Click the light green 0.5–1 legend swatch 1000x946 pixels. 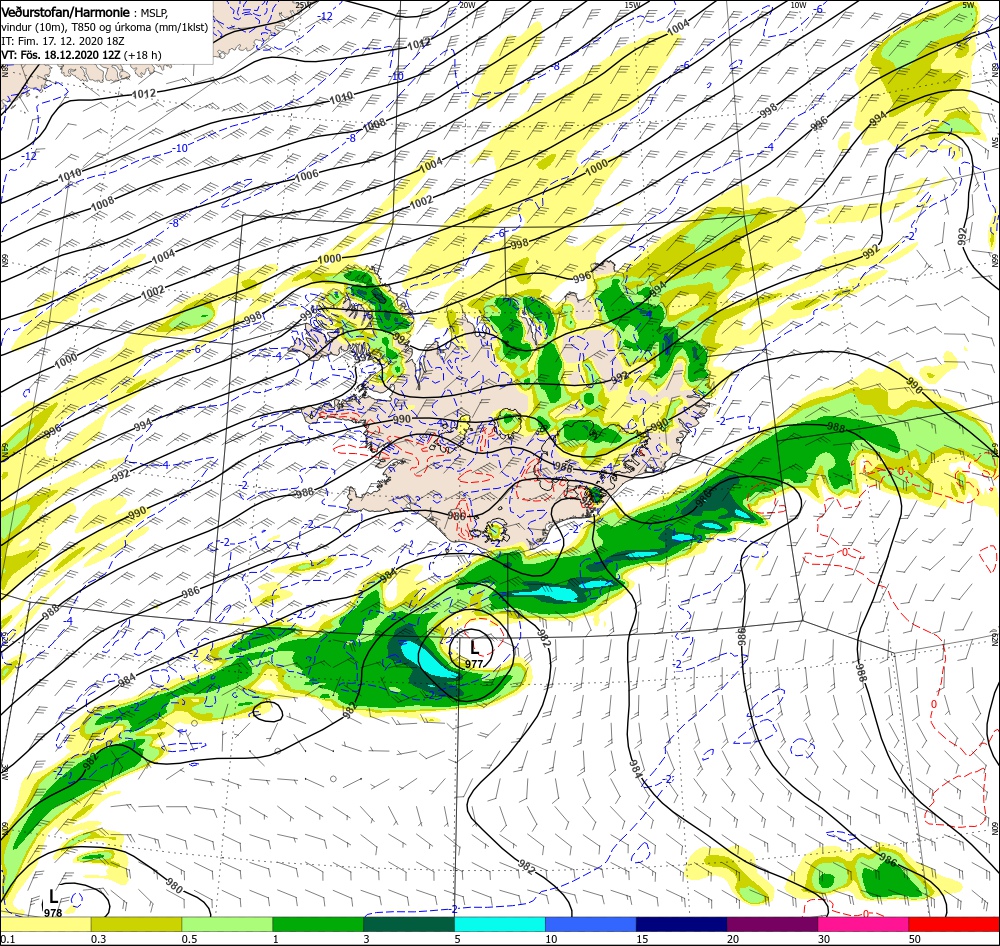(227, 924)
